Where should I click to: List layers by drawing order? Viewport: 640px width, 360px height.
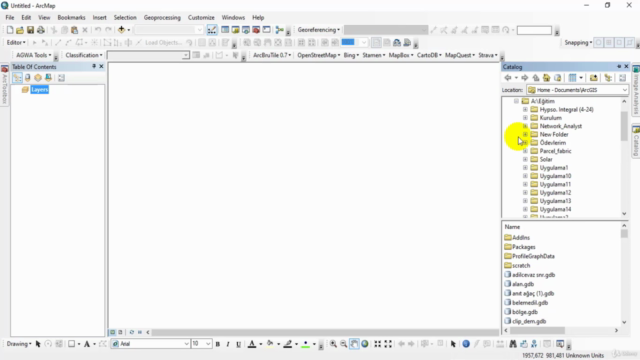coord(17,78)
